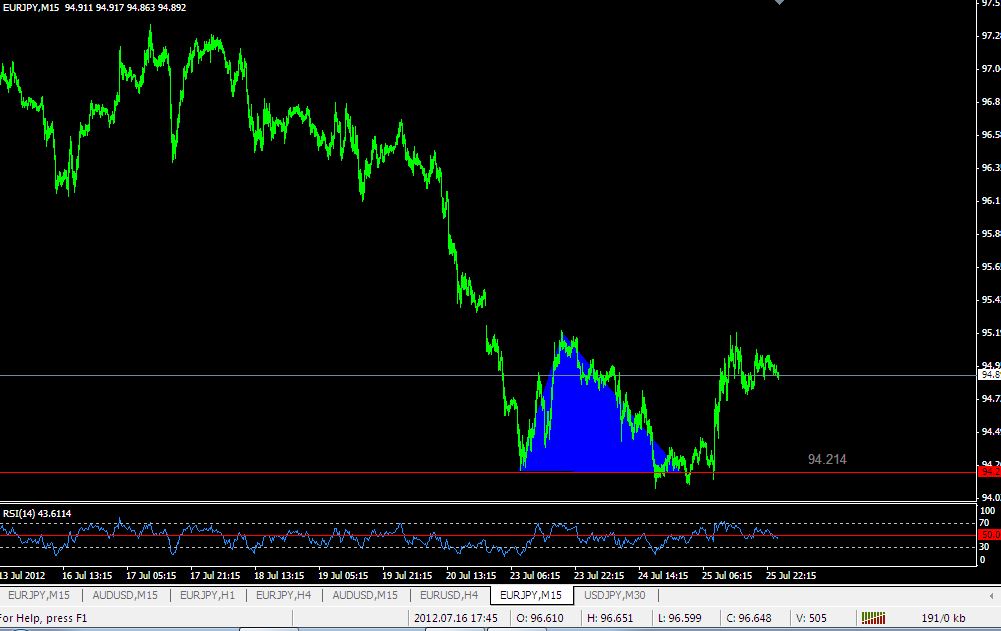
Task: Switch to the EURUSD,H4 chart tab
Action: click(449, 595)
